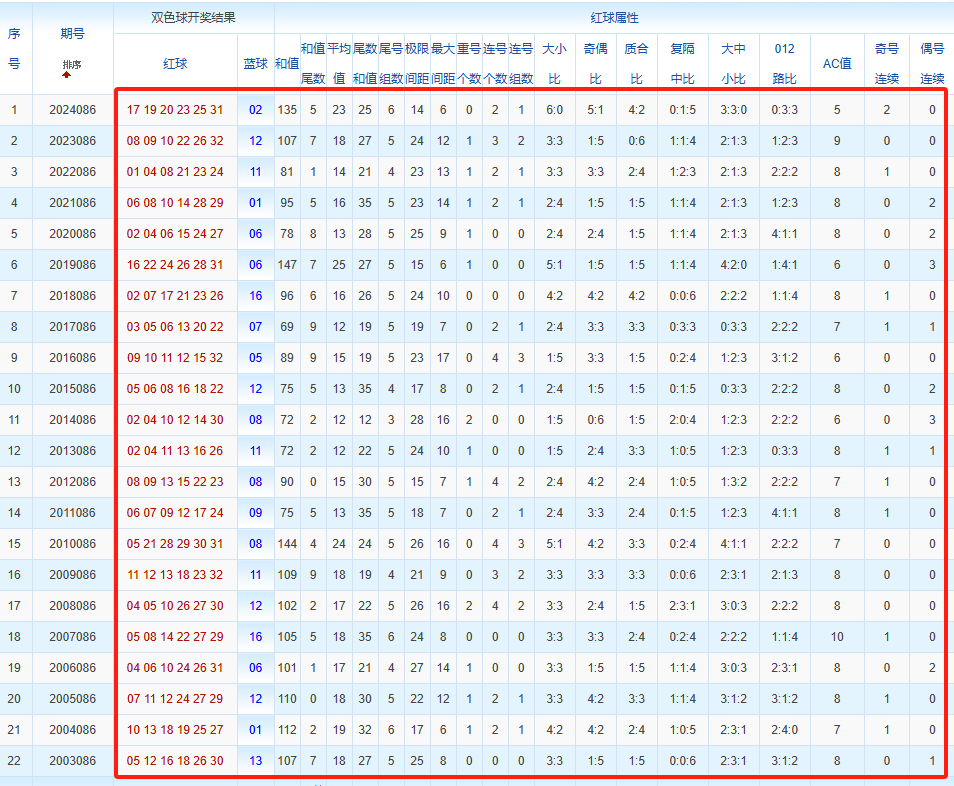This screenshot has height=786, width=954.
Task: Click red balls 07 11 12 24 27 29
Action: coord(175,700)
